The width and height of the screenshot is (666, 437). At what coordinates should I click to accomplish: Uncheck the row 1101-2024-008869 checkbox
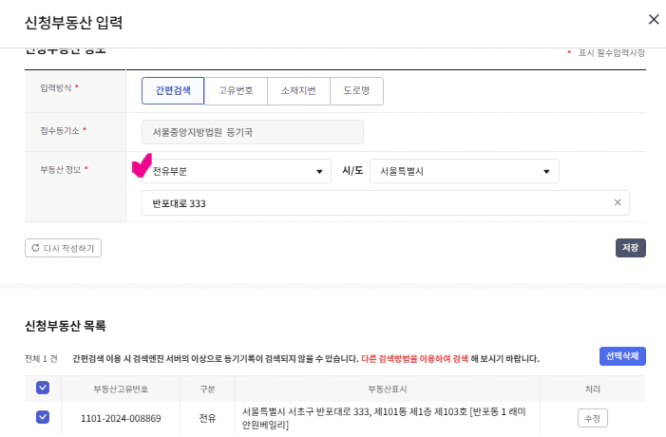click(x=42, y=418)
